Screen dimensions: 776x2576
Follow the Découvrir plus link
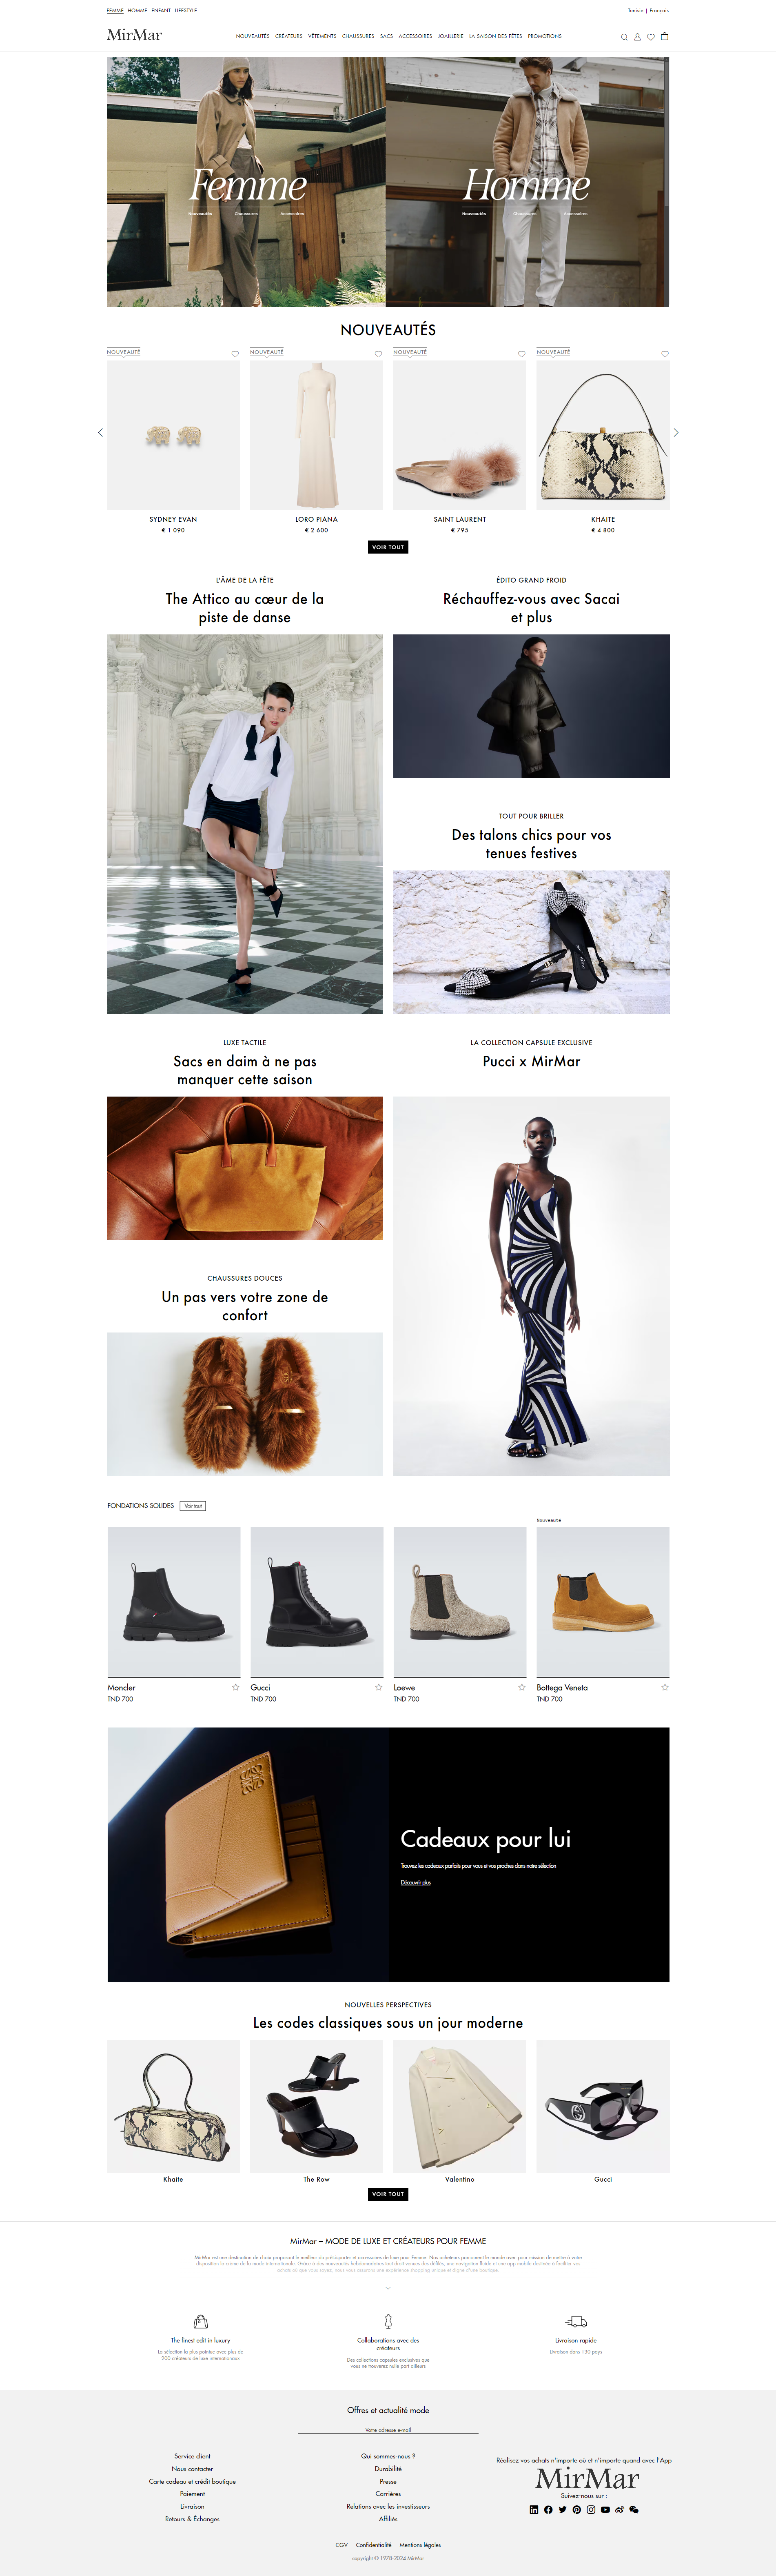pyautogui.click(x=416, y=1882)
